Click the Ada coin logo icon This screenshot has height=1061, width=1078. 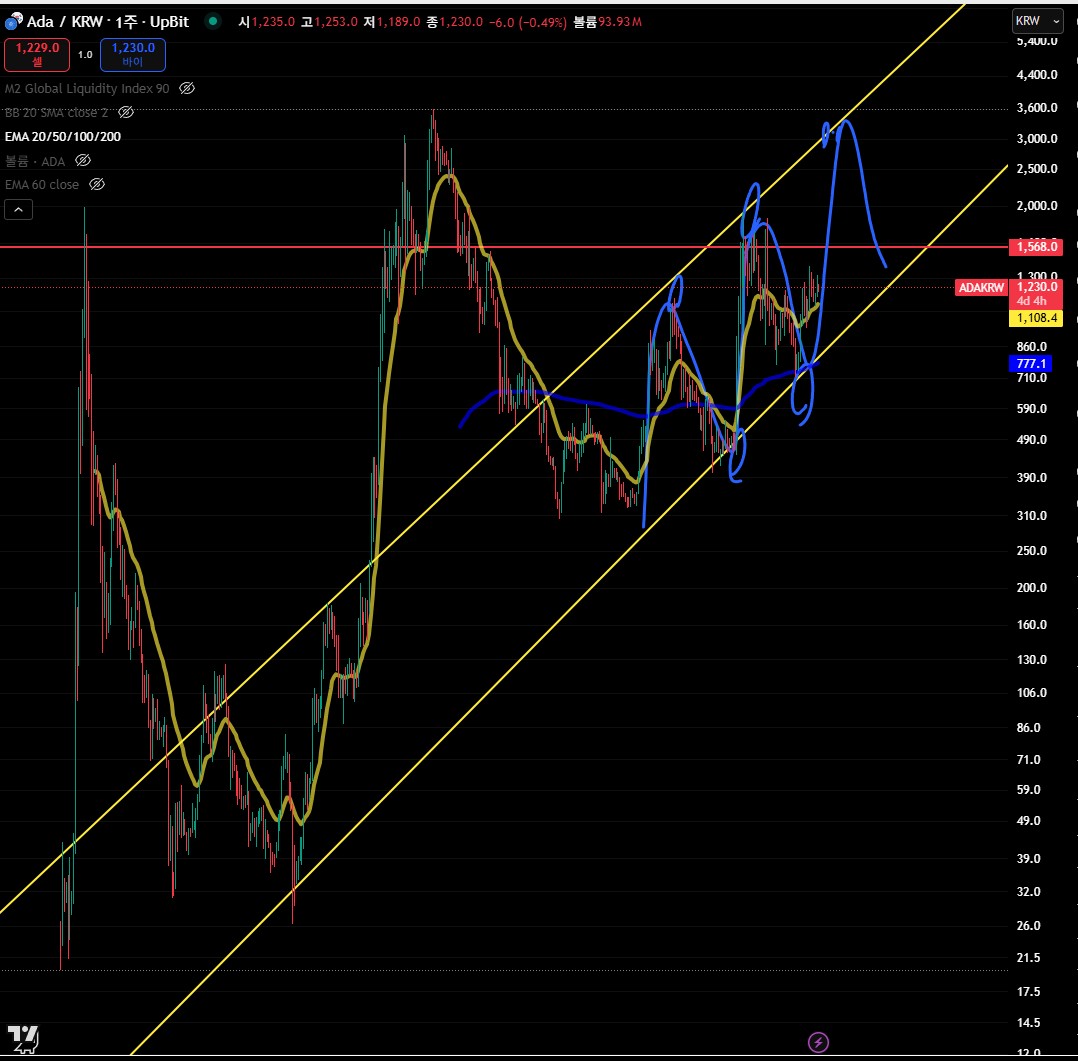(14, 22)
